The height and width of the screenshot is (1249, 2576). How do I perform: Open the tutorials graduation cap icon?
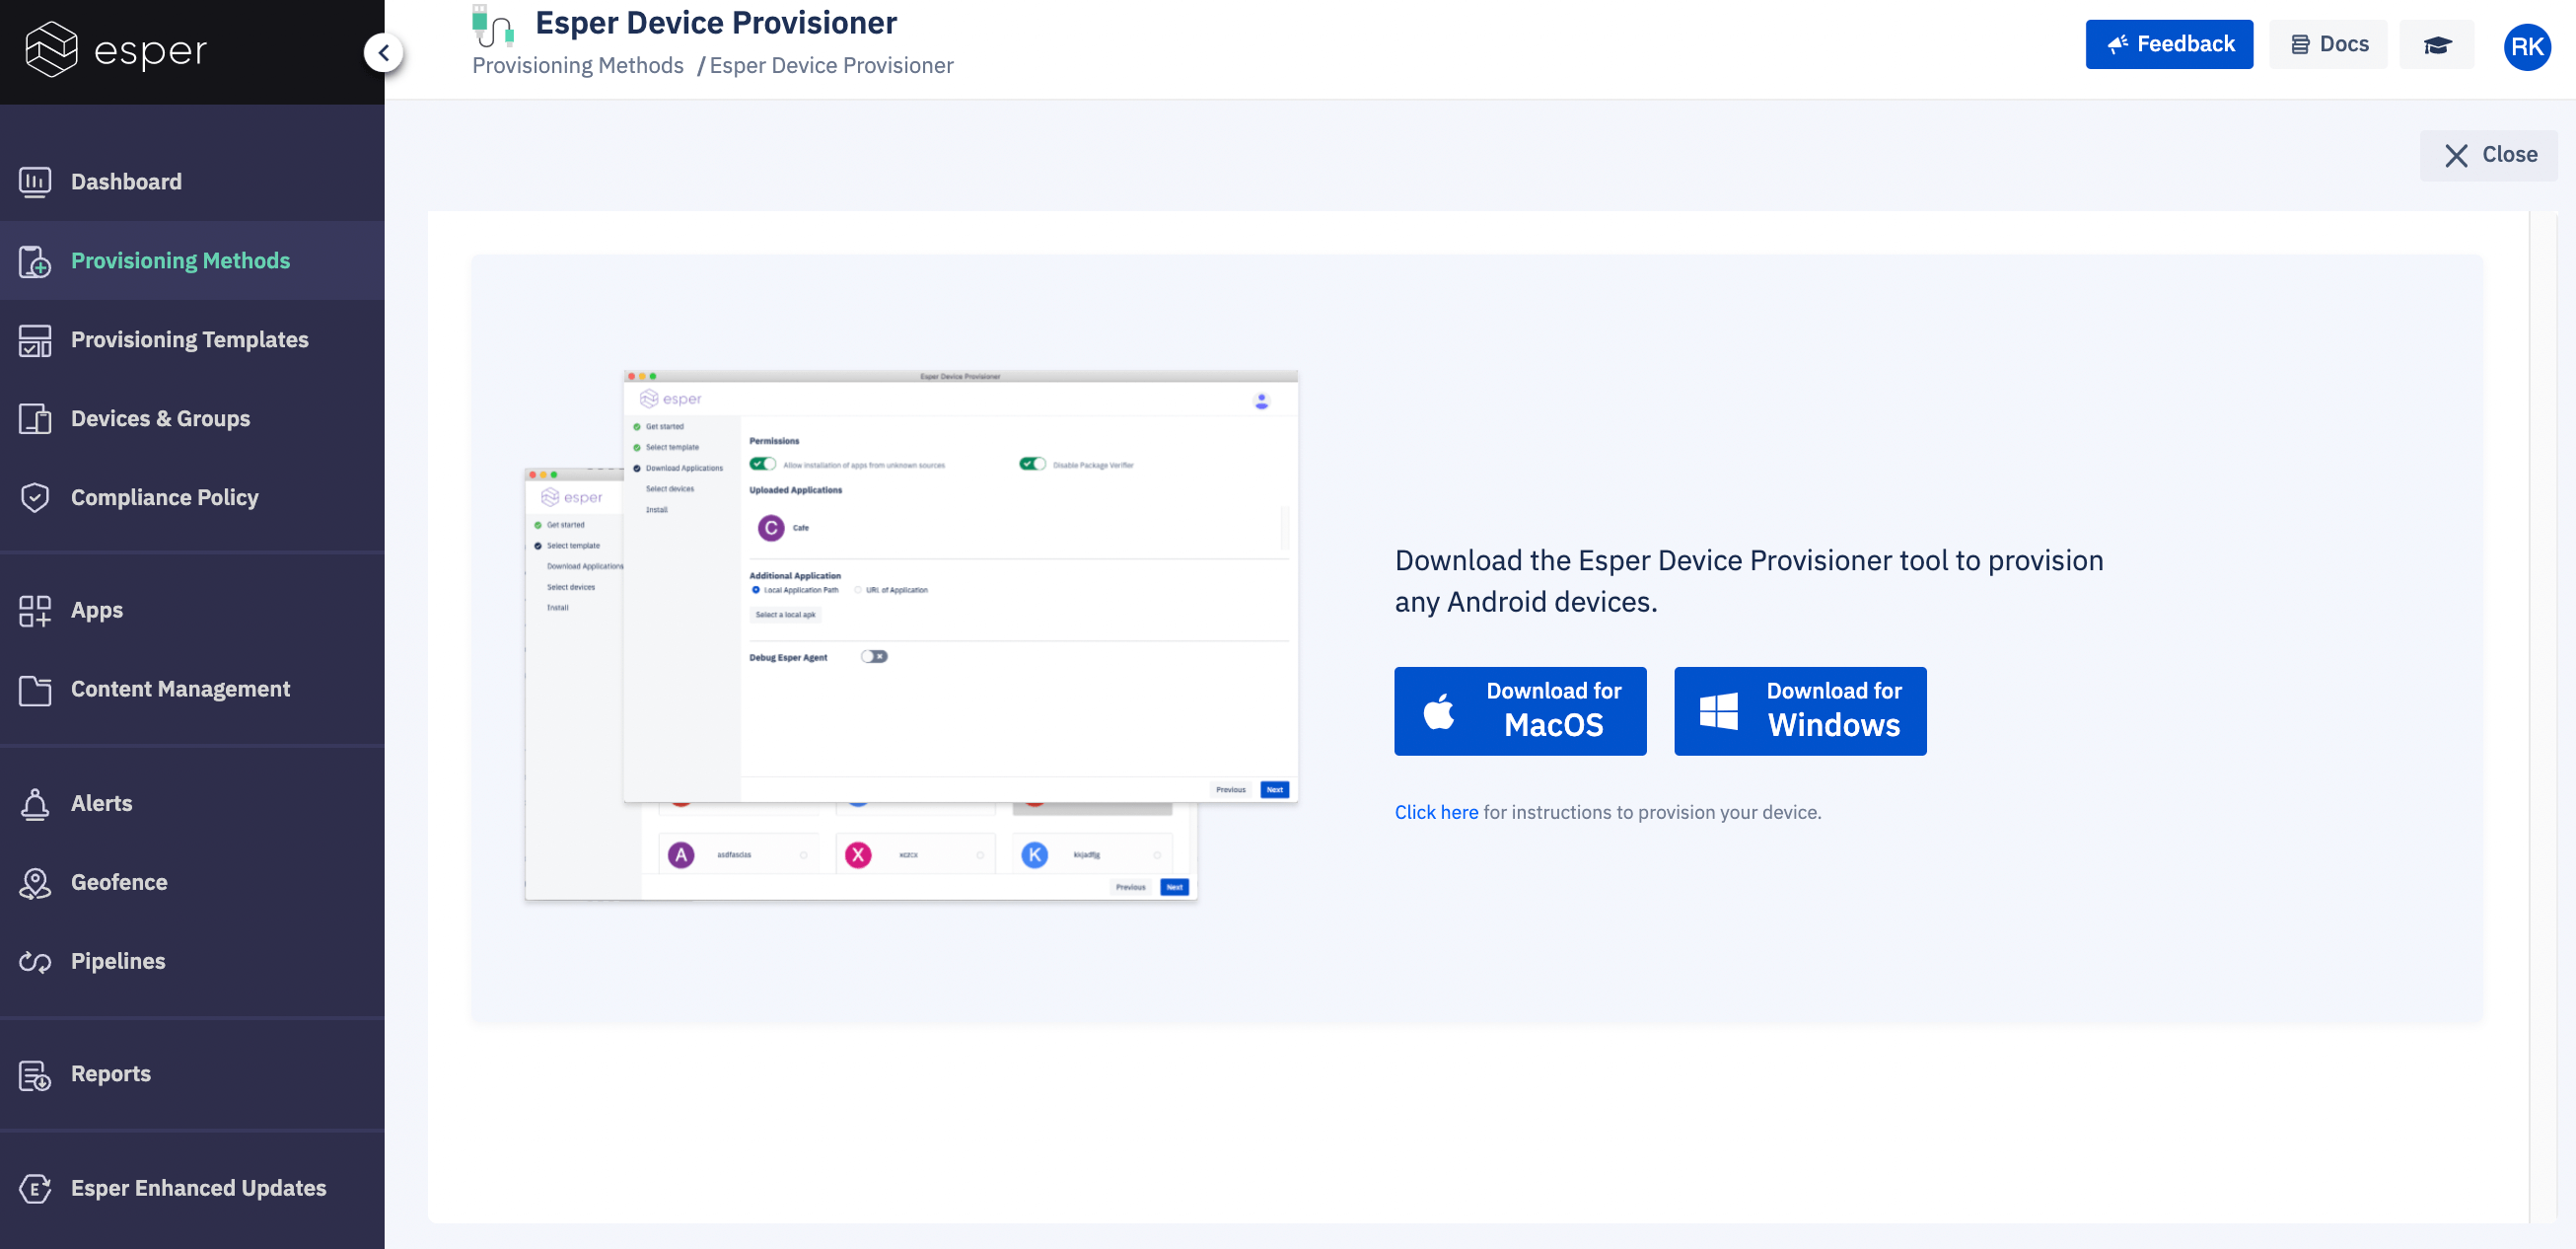coord(2437,44)
